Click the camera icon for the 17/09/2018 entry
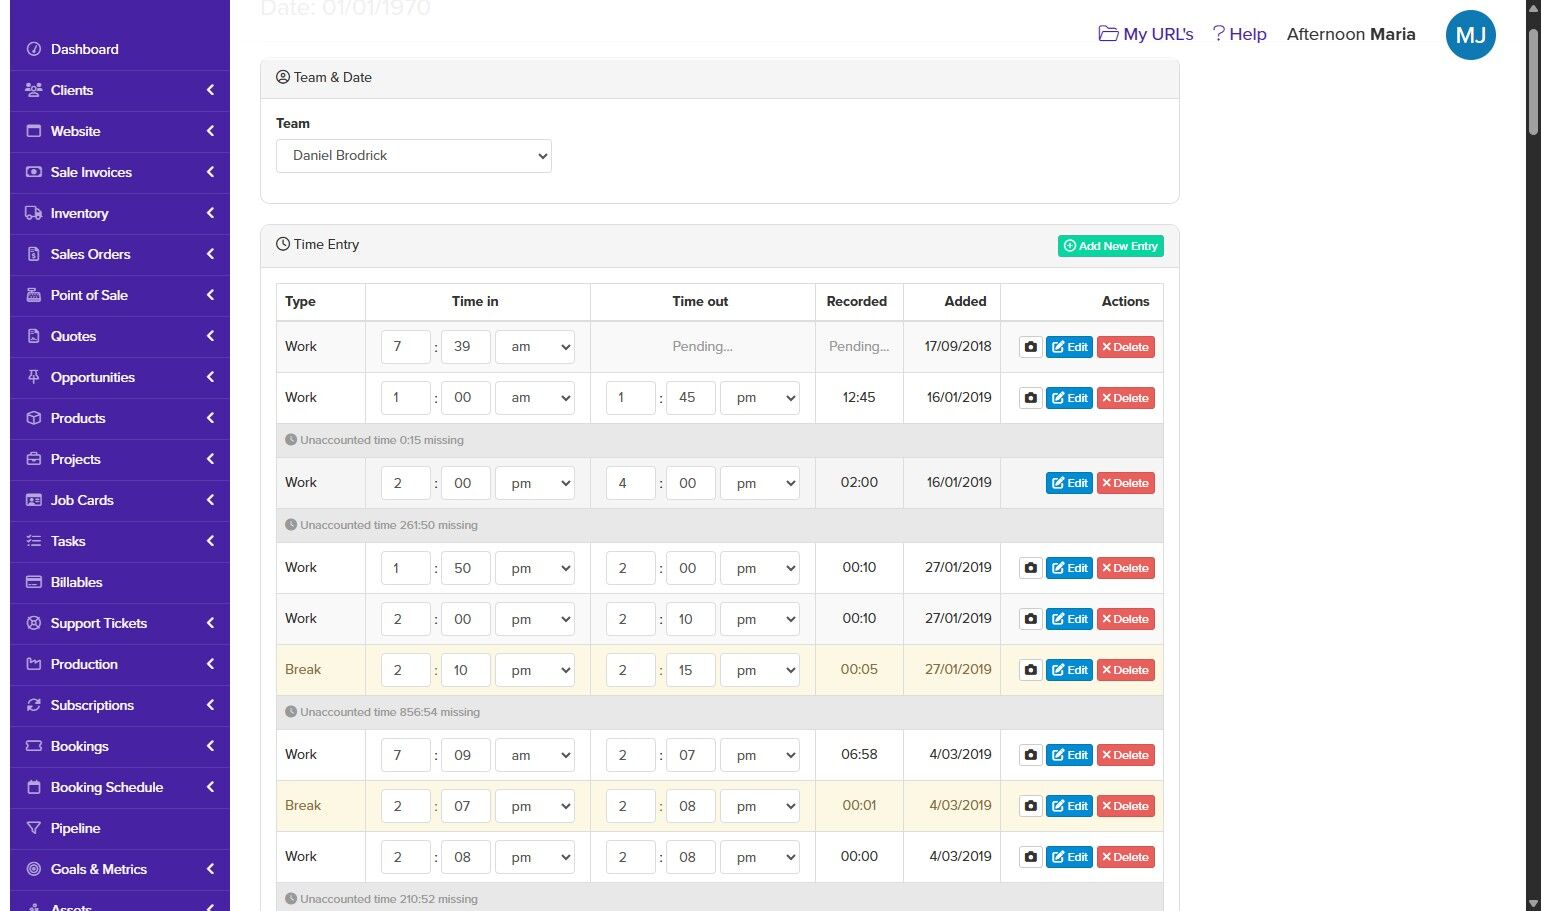 [1030, 347]
